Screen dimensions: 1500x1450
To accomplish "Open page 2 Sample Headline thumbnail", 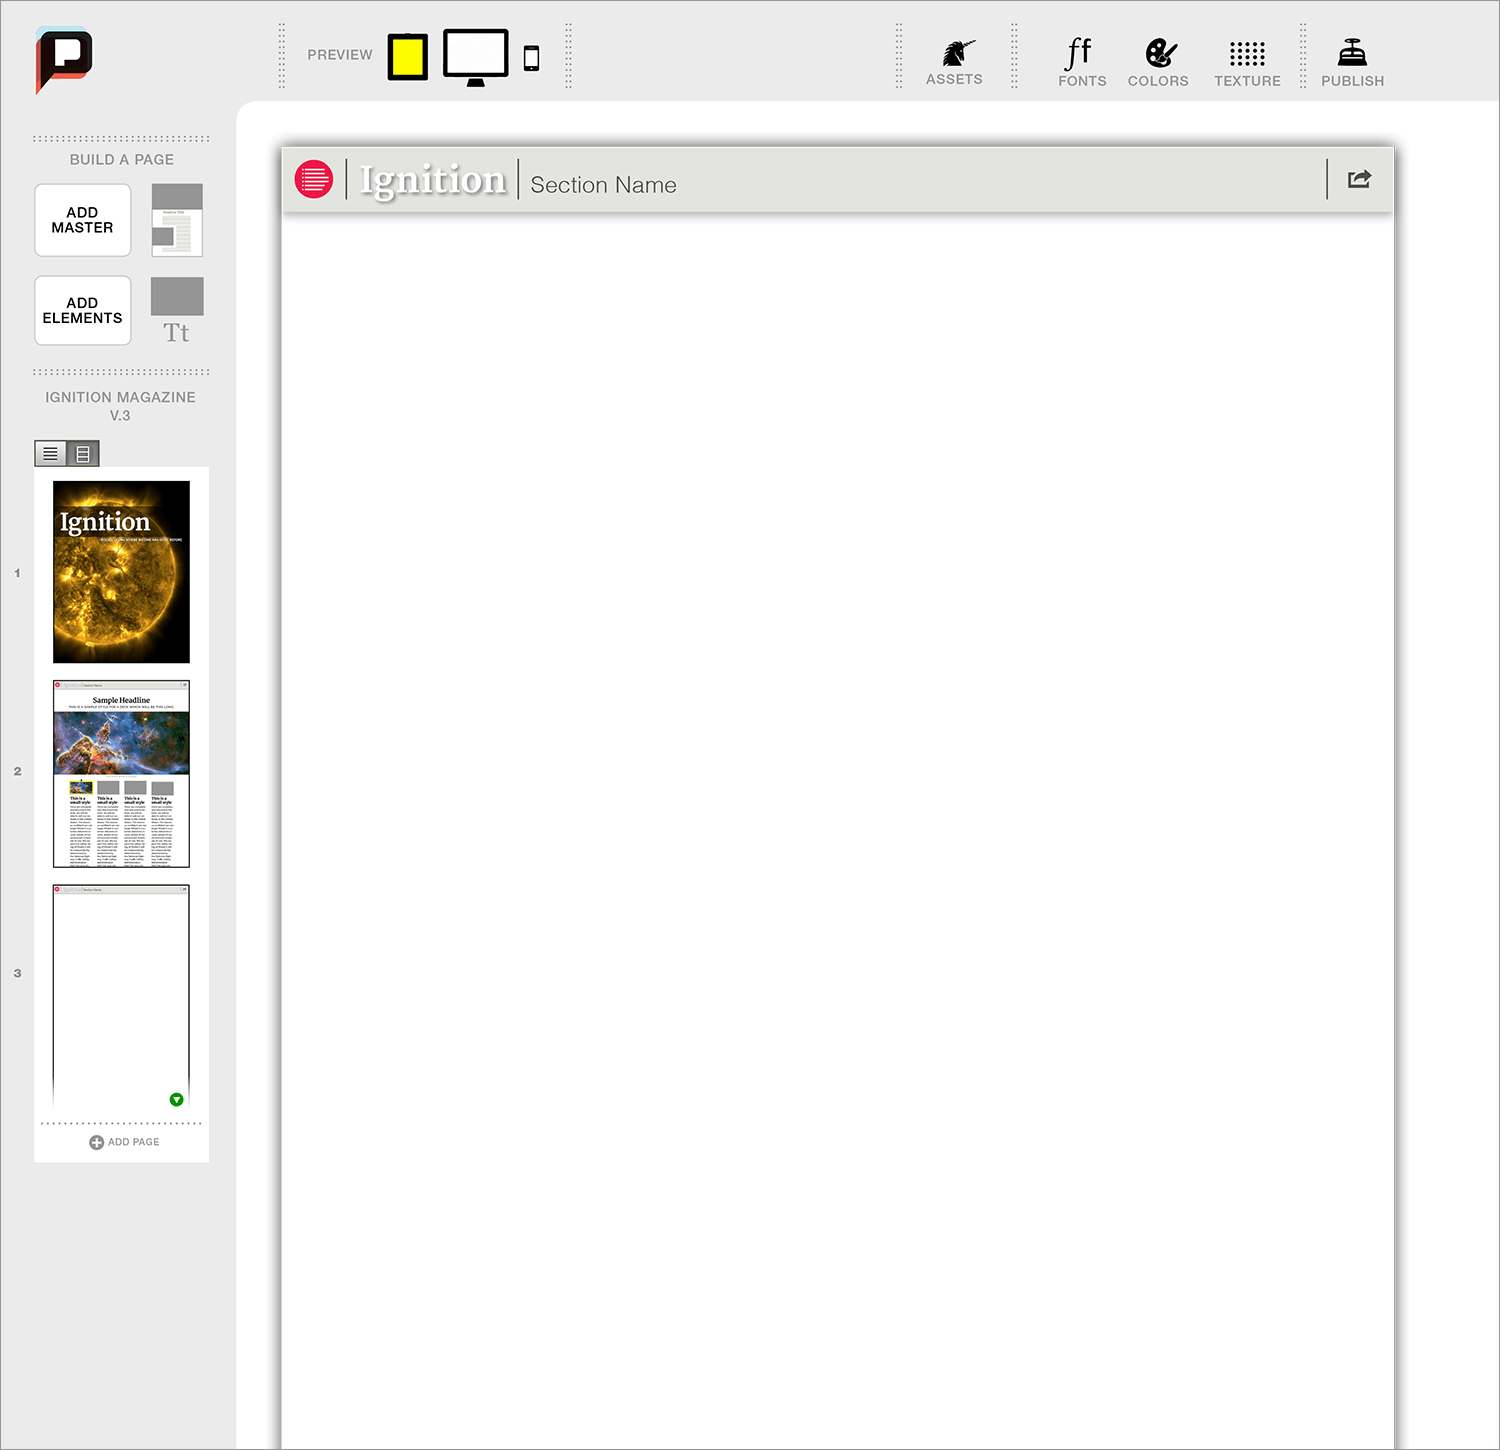I will point(121,774).
